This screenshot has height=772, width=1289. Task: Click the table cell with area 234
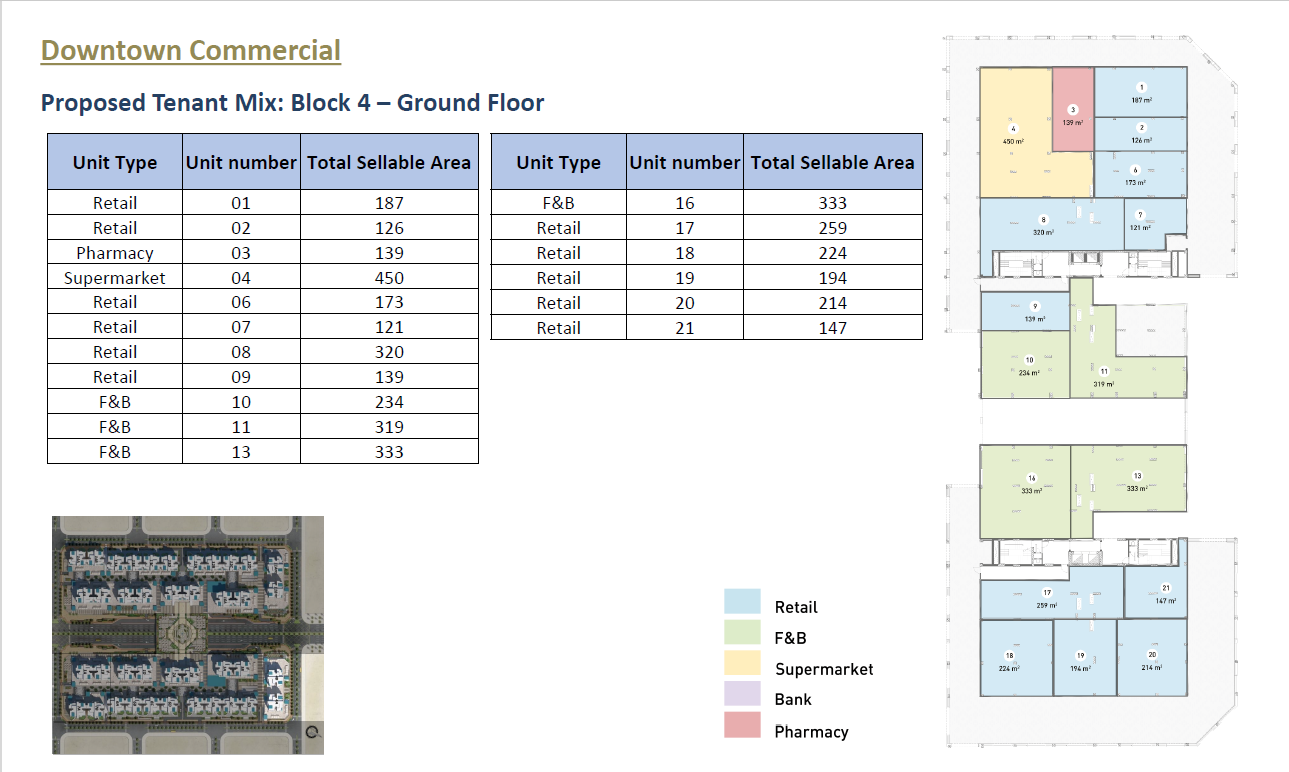[x=389, y=402]
